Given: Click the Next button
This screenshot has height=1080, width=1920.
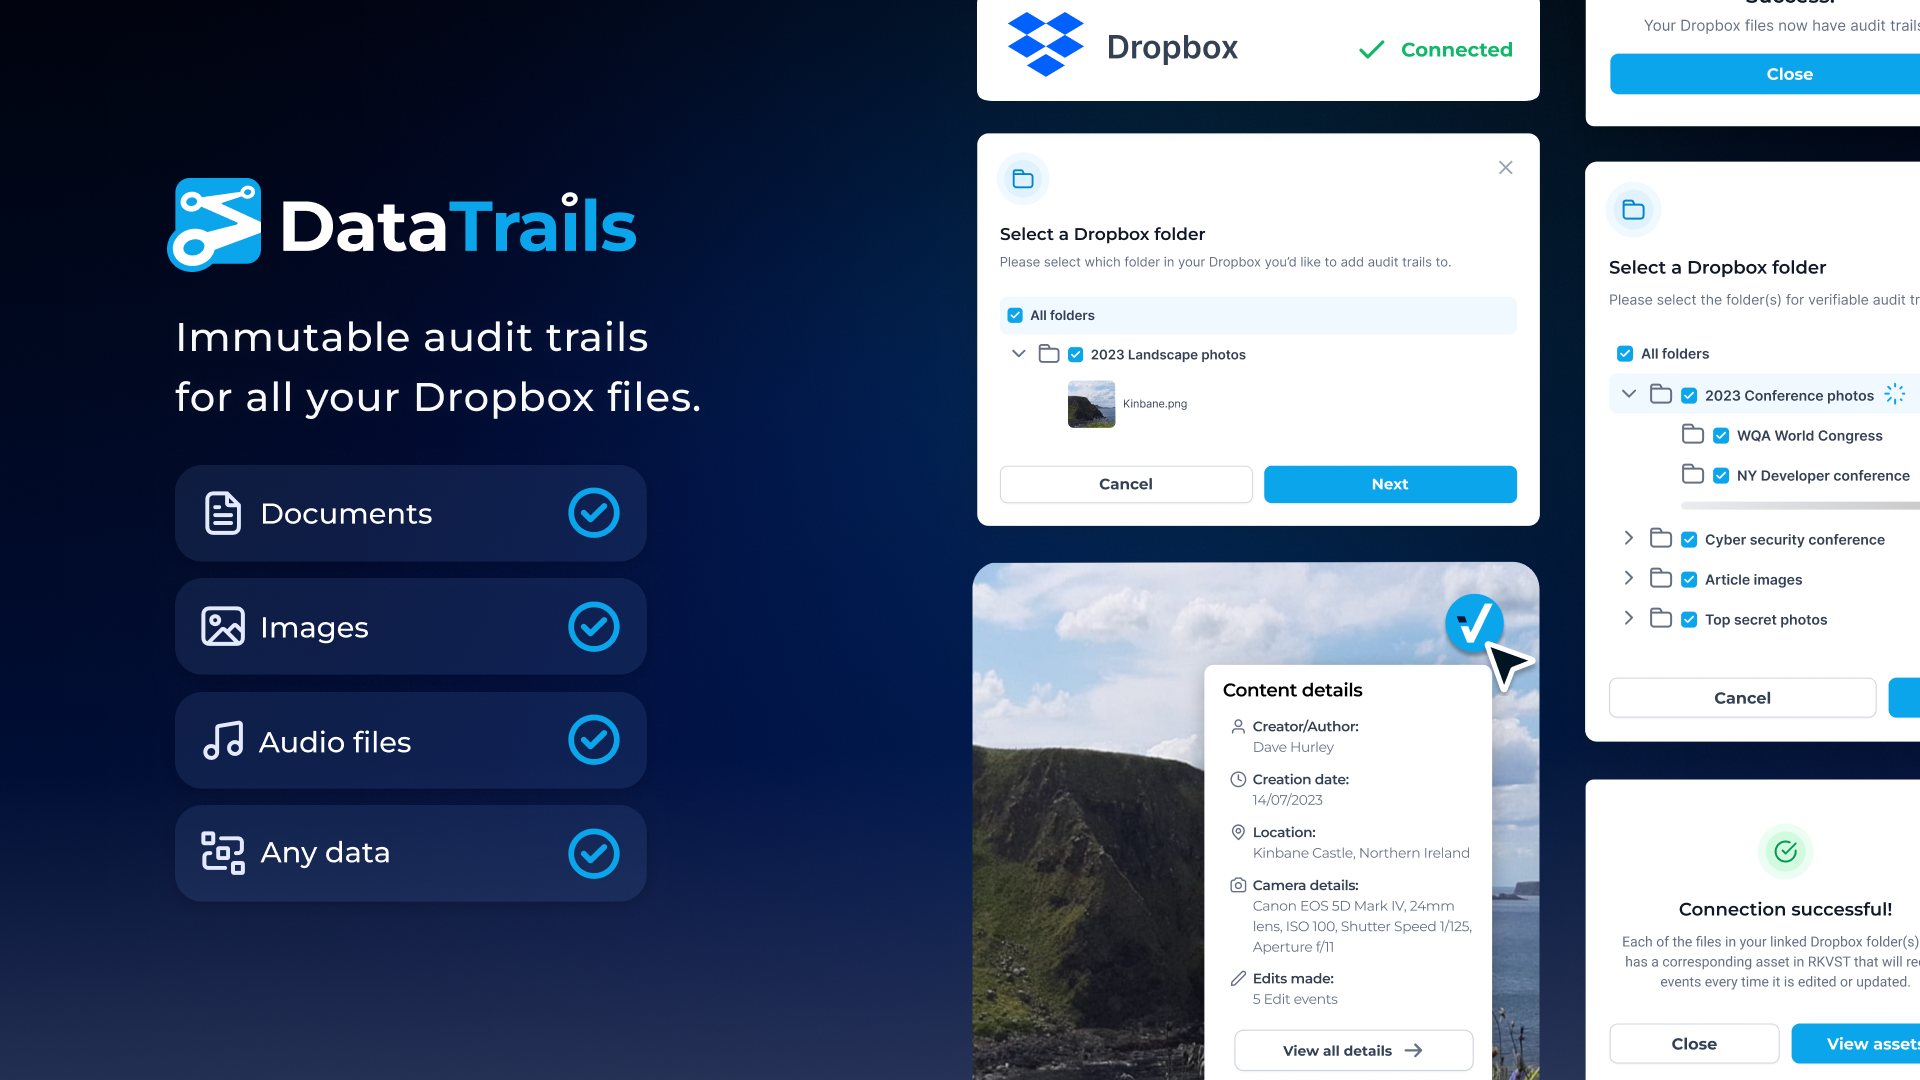Looking at the screenshot, I should (x=1390, y=484).
